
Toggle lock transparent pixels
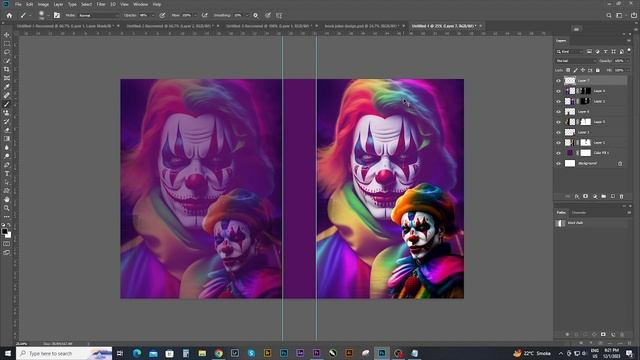pyautogui.click(x=568, y=70)
